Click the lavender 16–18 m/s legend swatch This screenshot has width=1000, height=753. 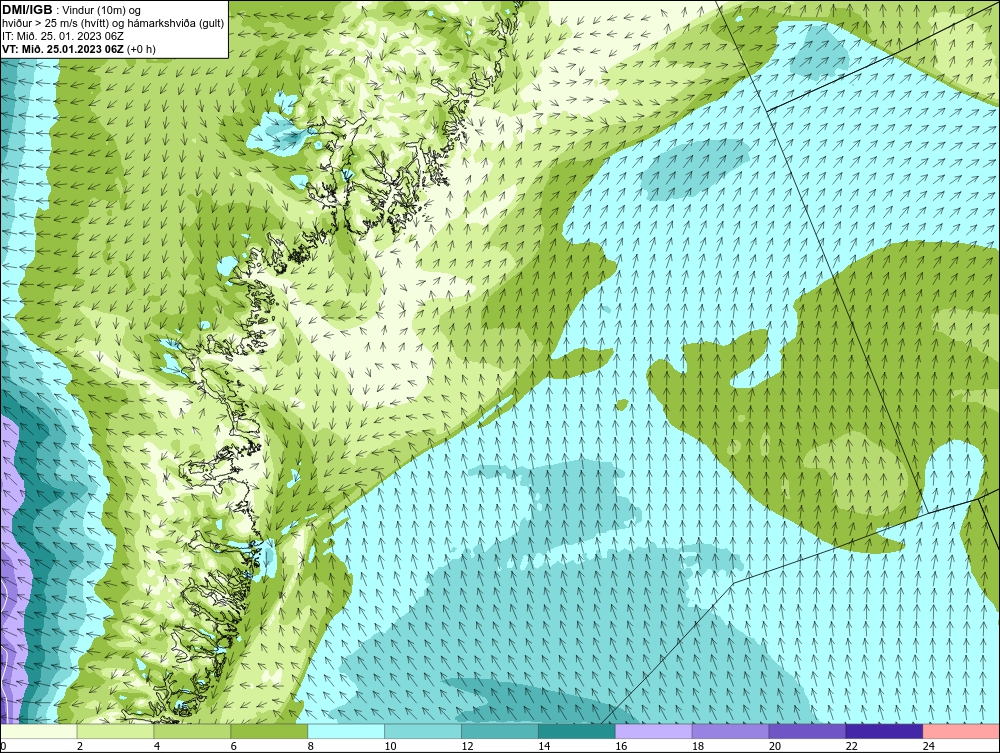click(653, 731)
